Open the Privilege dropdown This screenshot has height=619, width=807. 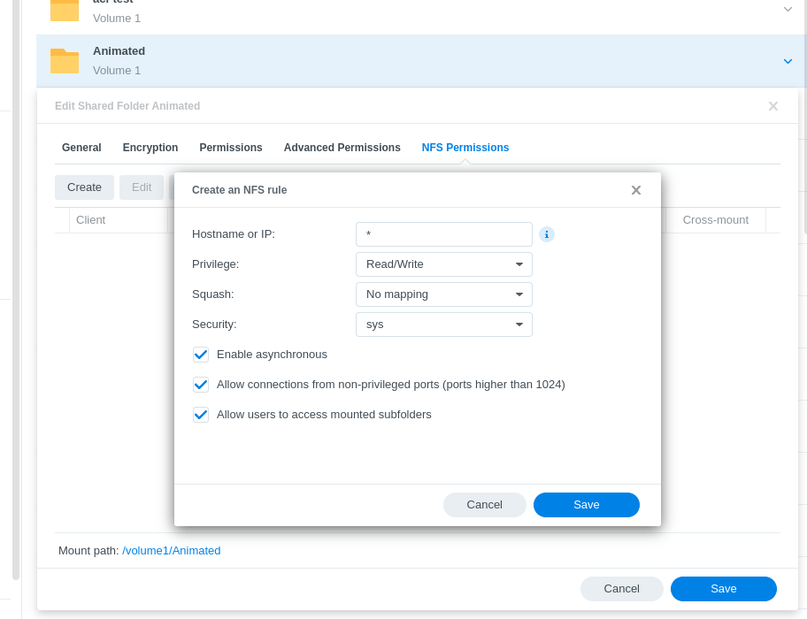(444, 264)
